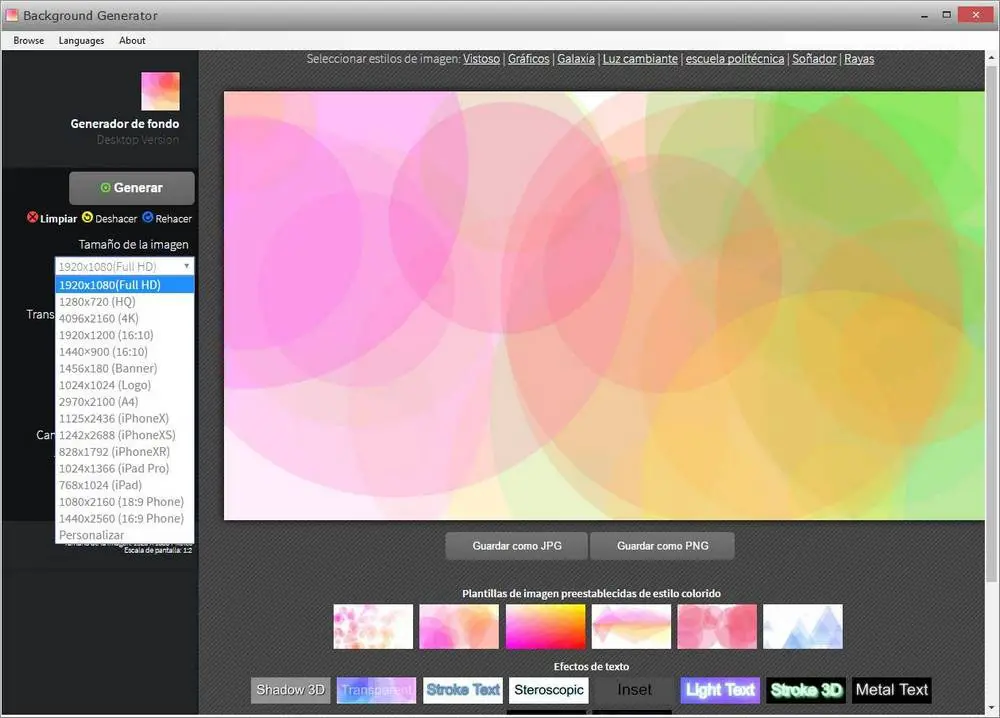Screen dimensions: 1000x718
Task: Select the Luz cambiante image style
Action: (640, 59)
